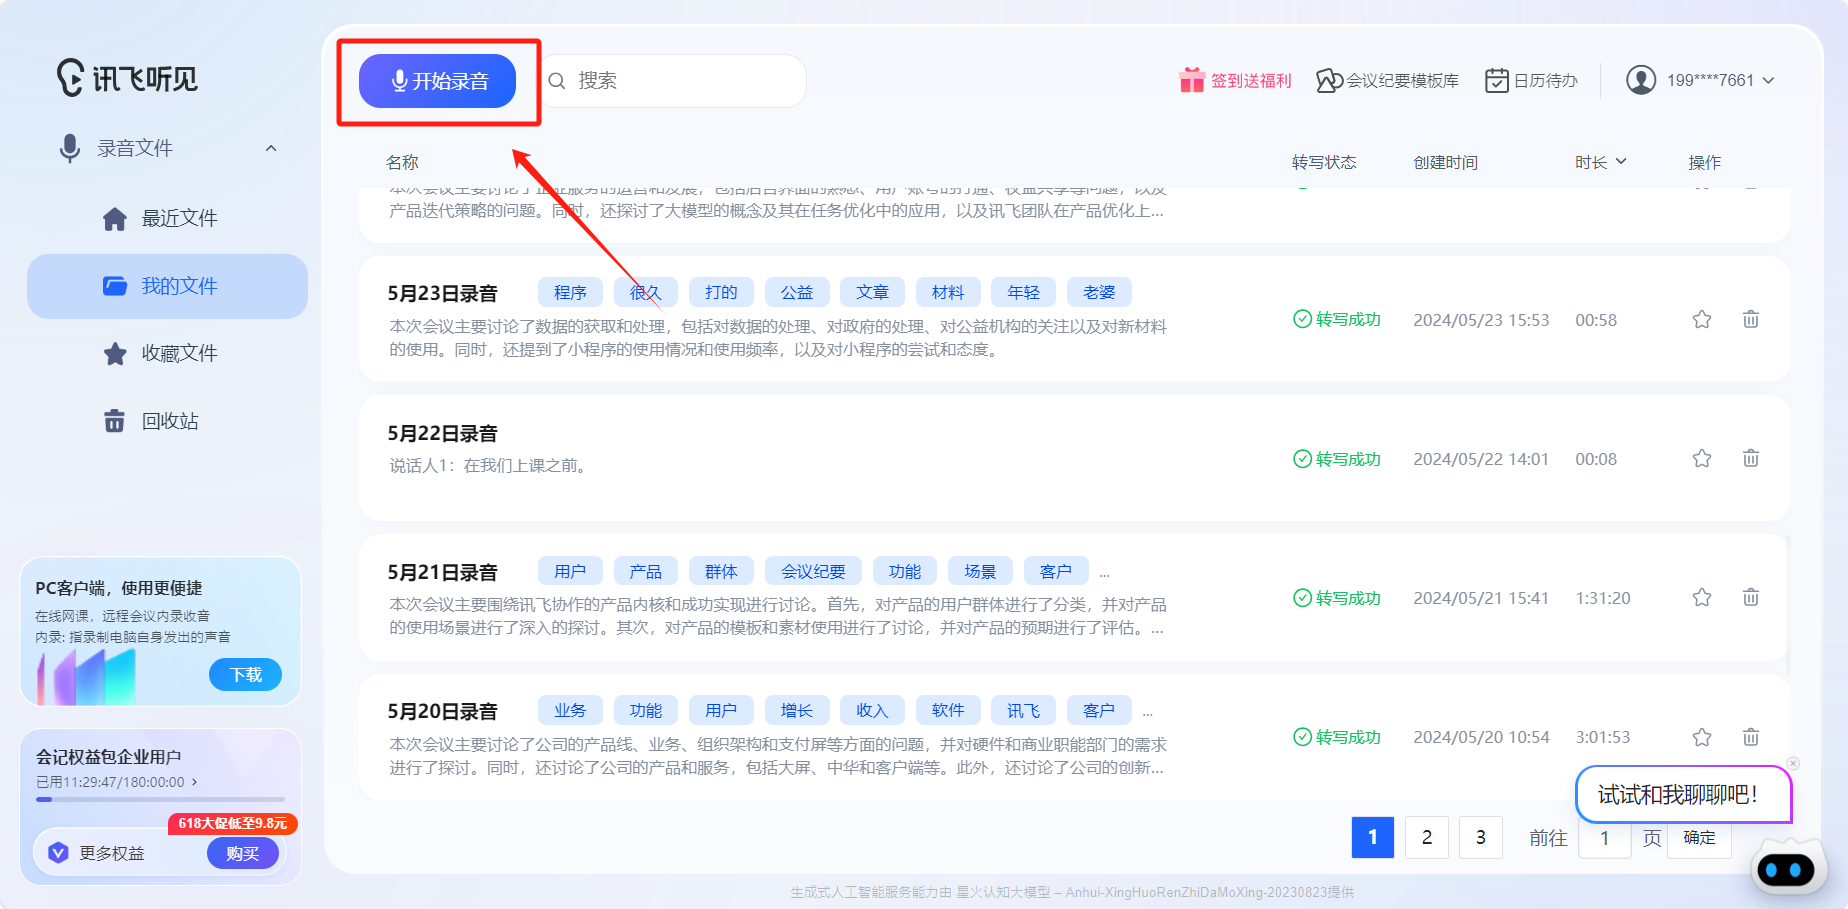Click the 程序 tag on 5月23日录音

[x=570, y=292]
